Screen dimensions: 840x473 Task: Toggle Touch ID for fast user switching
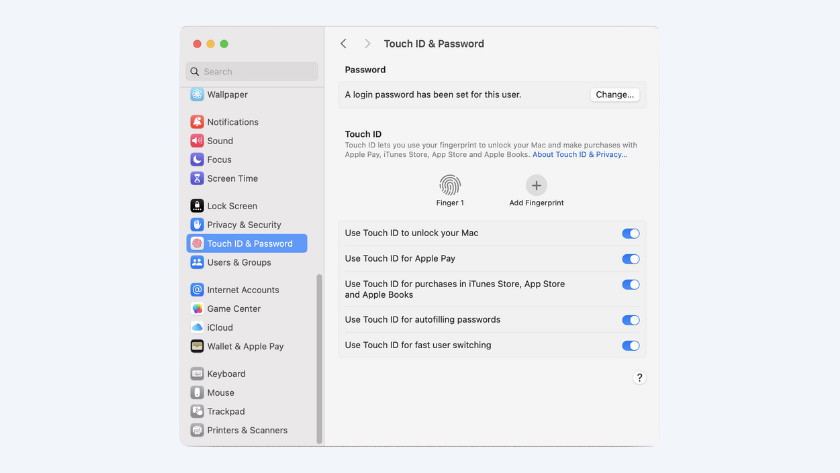[631, 346]
